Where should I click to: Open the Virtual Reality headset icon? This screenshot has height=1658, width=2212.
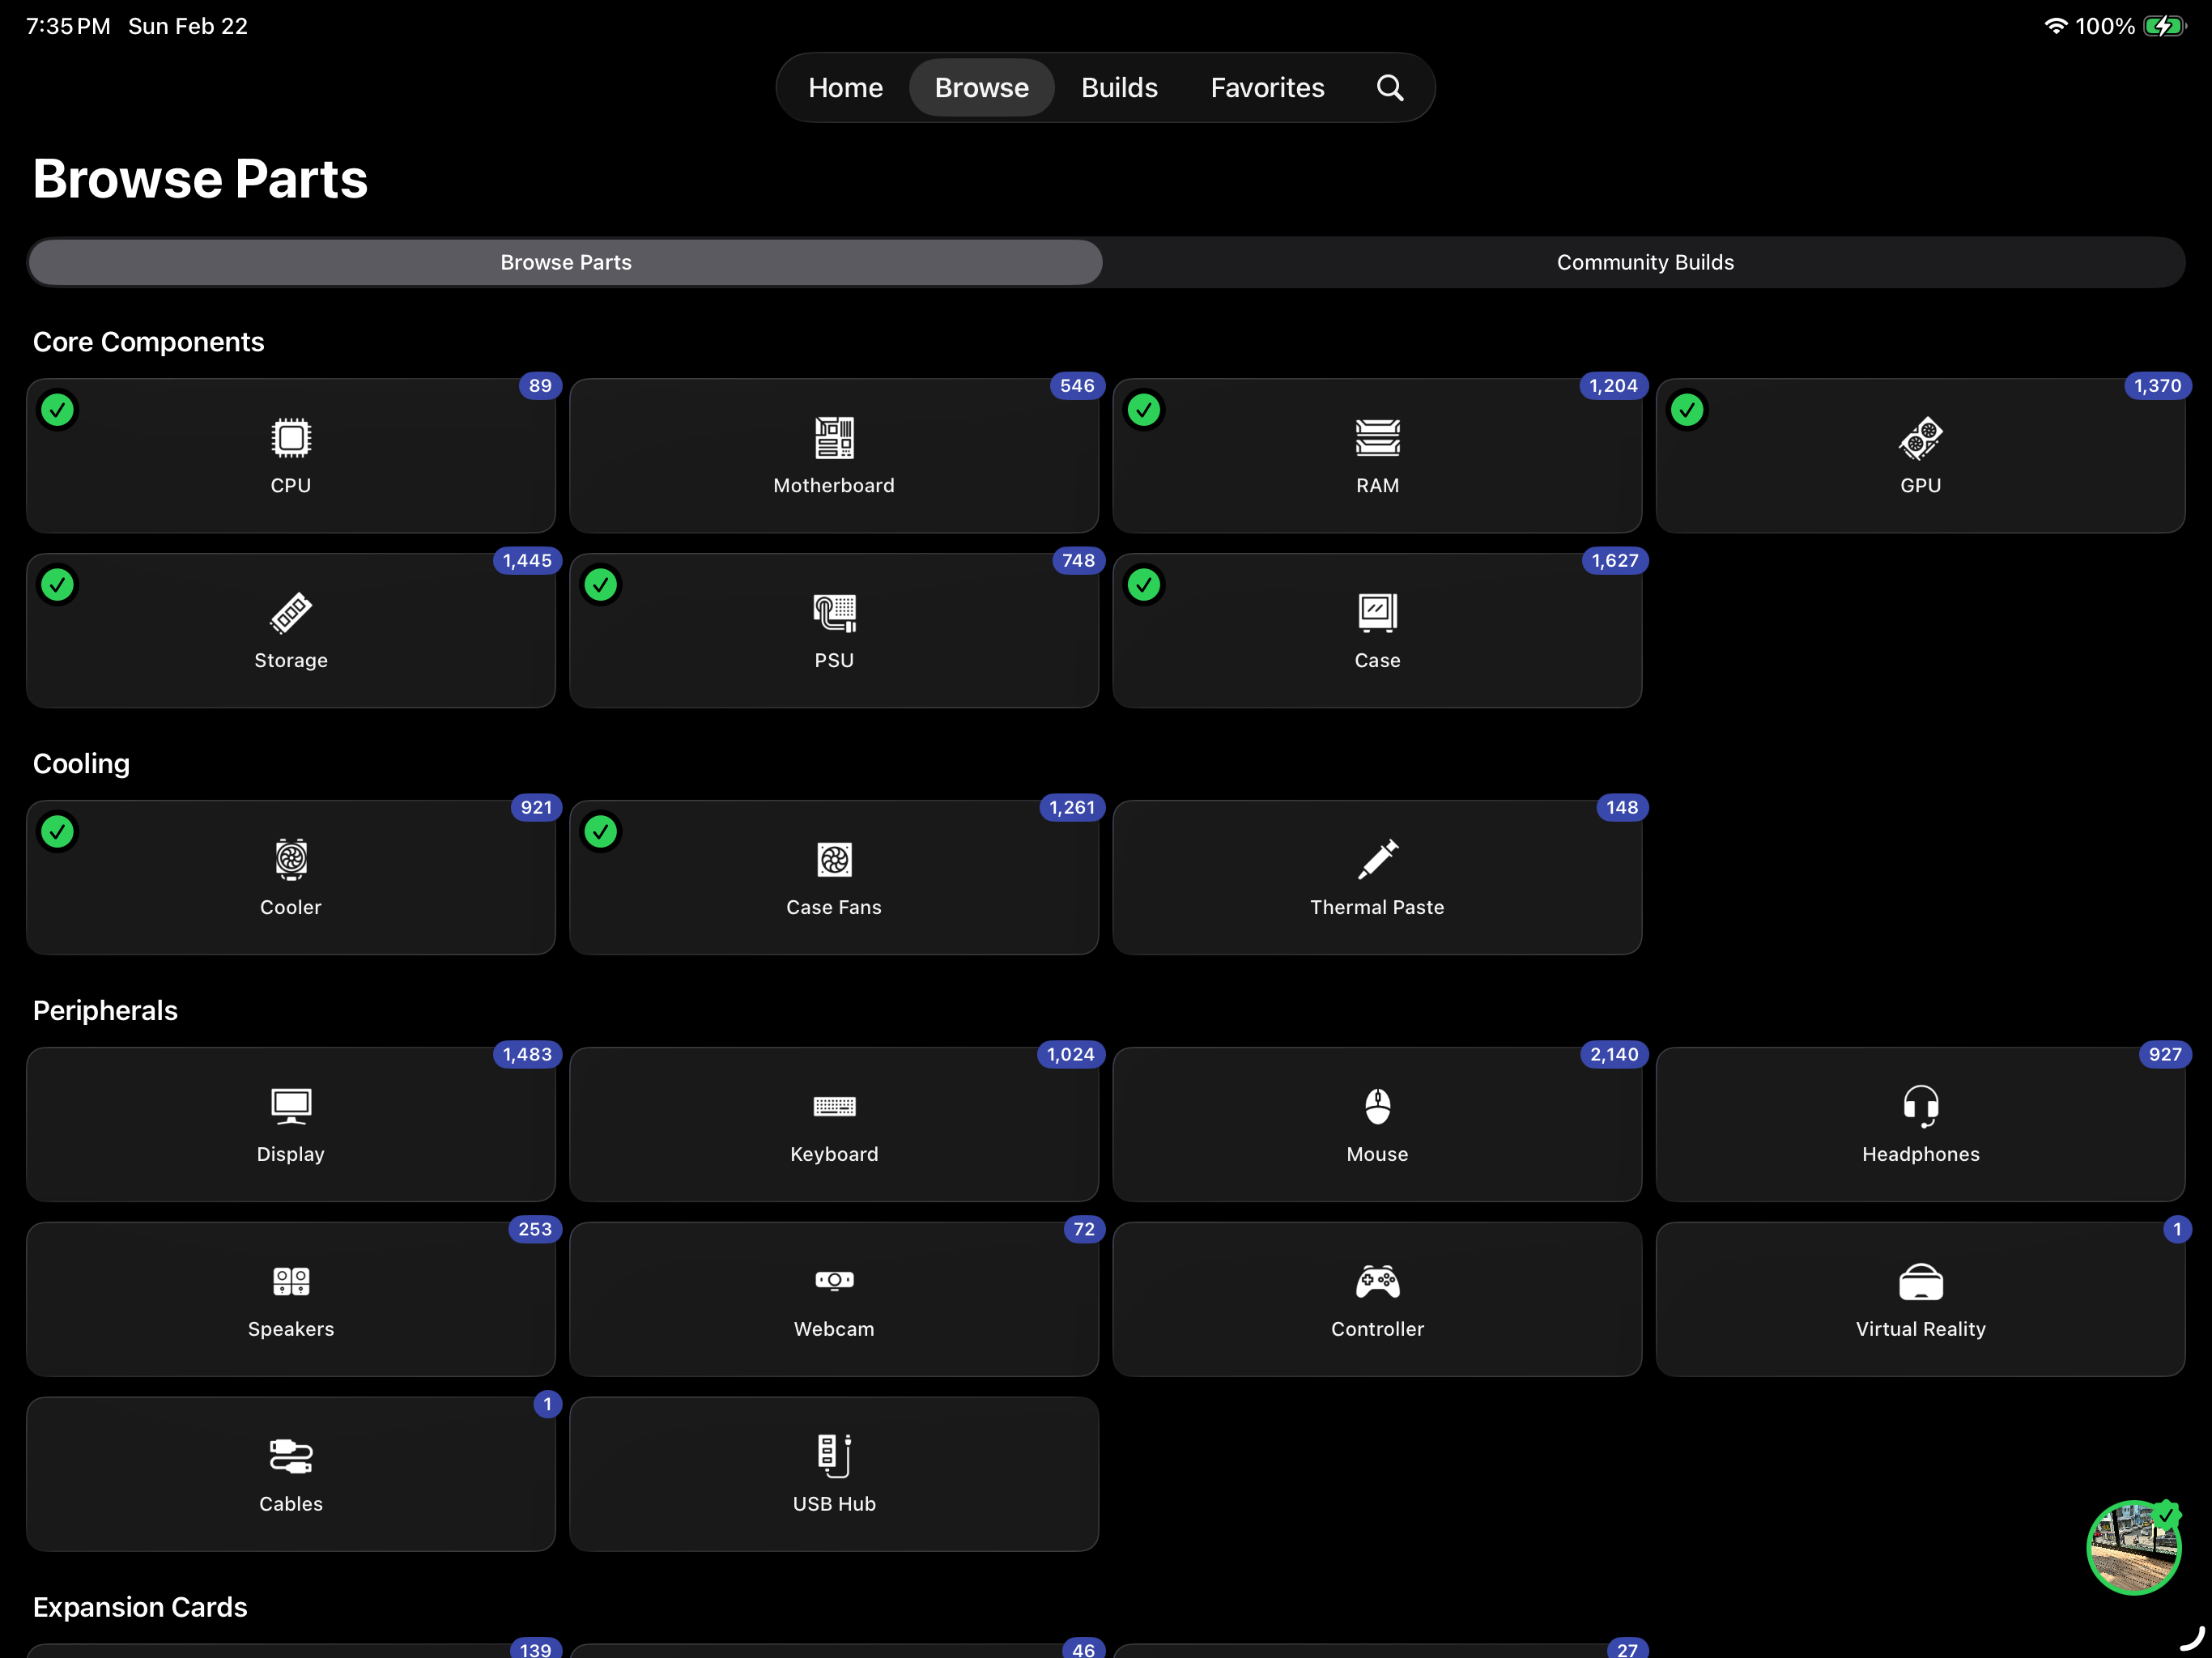tap(1920, 1281)
